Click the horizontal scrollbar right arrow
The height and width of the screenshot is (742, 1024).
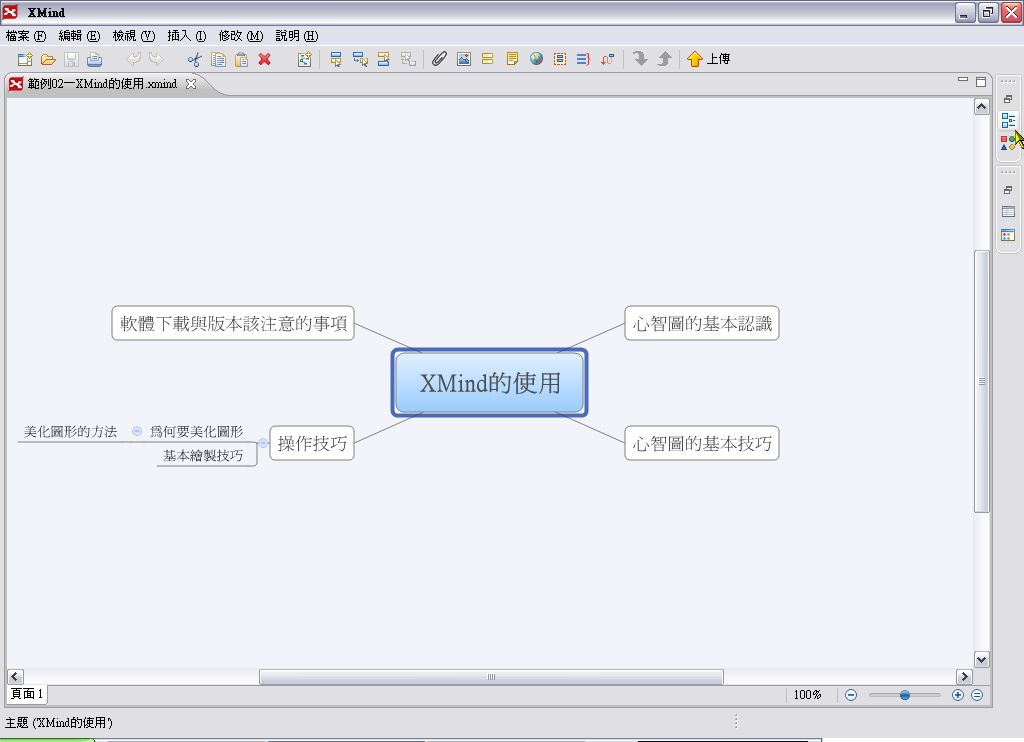click(965, 677)
